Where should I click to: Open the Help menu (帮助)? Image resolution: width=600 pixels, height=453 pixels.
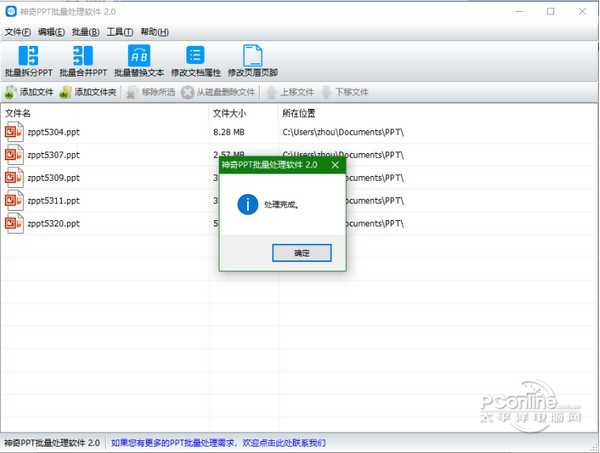tap(154, 32)
